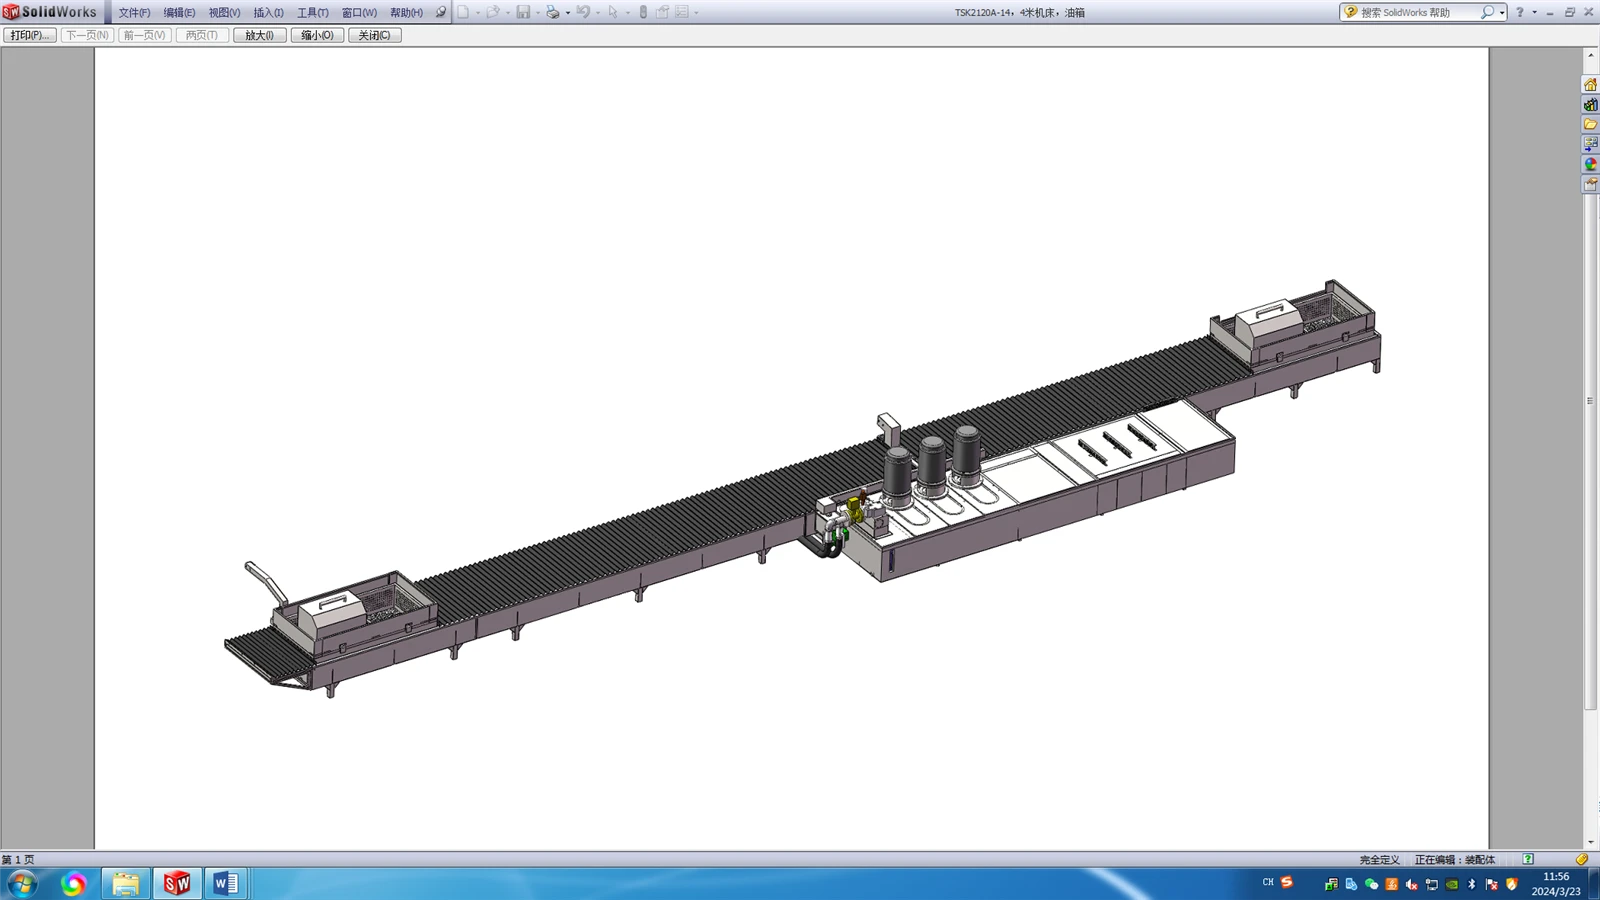Click the 关闭(C) close preview button
Image resolution: width=1600 pixels, height=900 pixels.
(375, 35)
